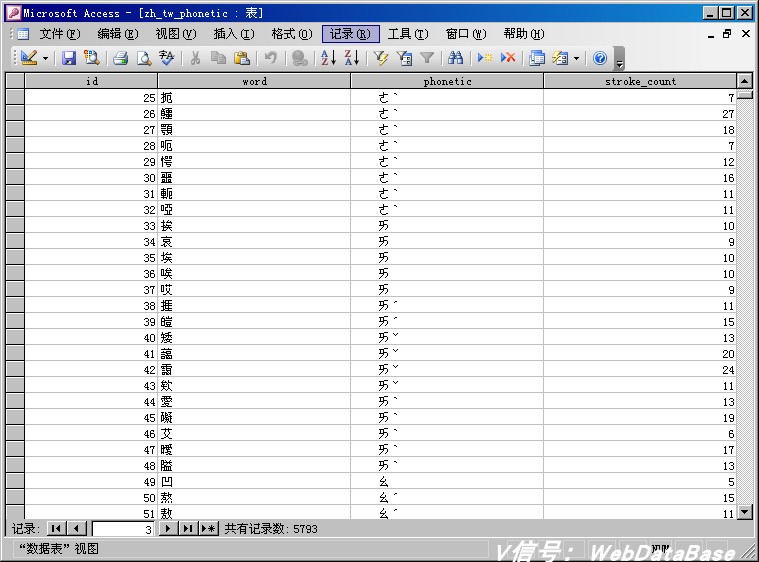This screenshot has width=759, height=562.
Task: Click the Undo arrow icon
Action: coord(271,58)
